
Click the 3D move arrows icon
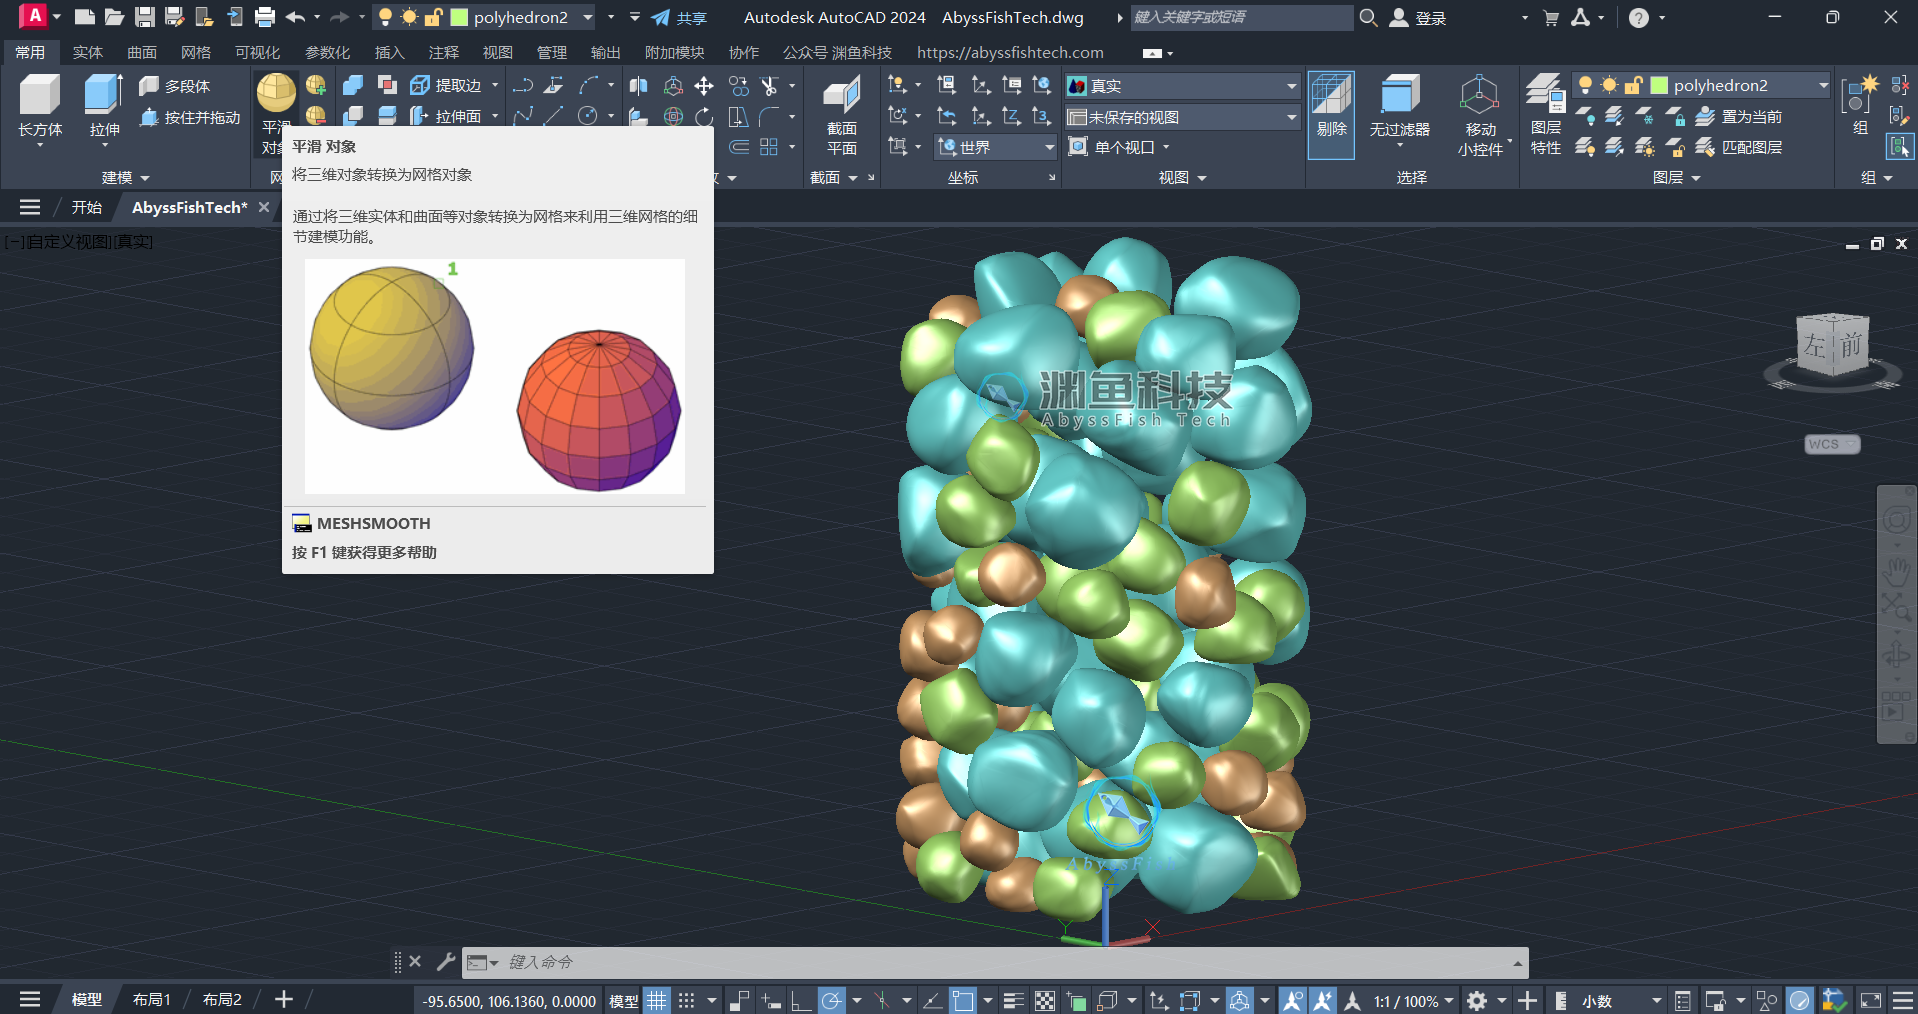704,86
